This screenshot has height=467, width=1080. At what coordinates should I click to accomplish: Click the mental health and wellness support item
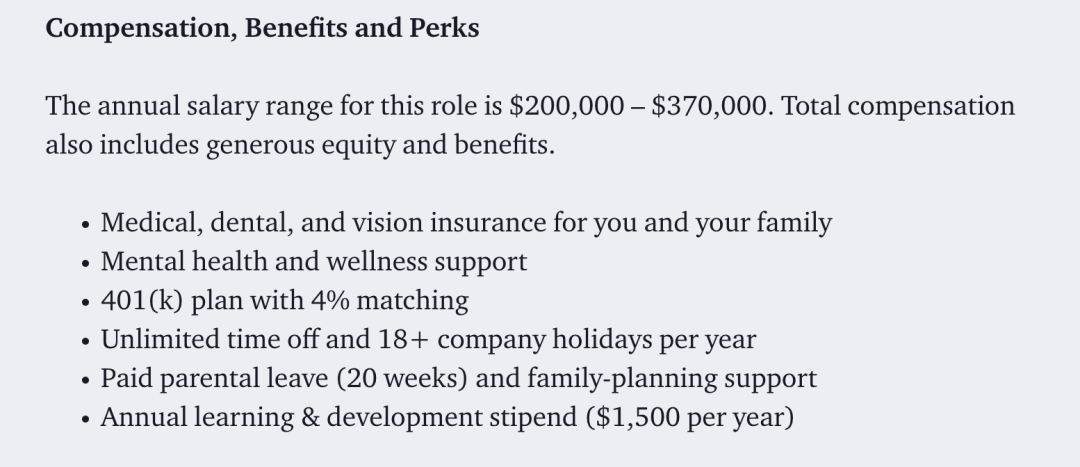click(x=313, y=262)
